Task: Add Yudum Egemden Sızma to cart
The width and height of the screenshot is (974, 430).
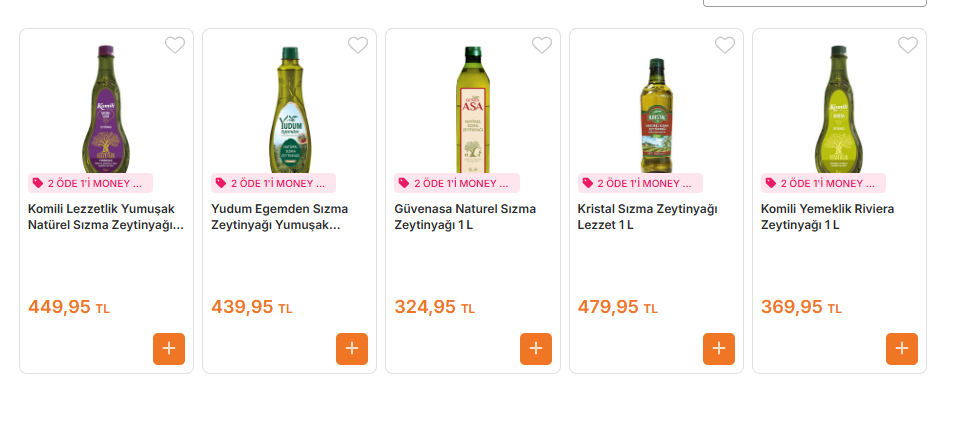Action: pos(352,349)
